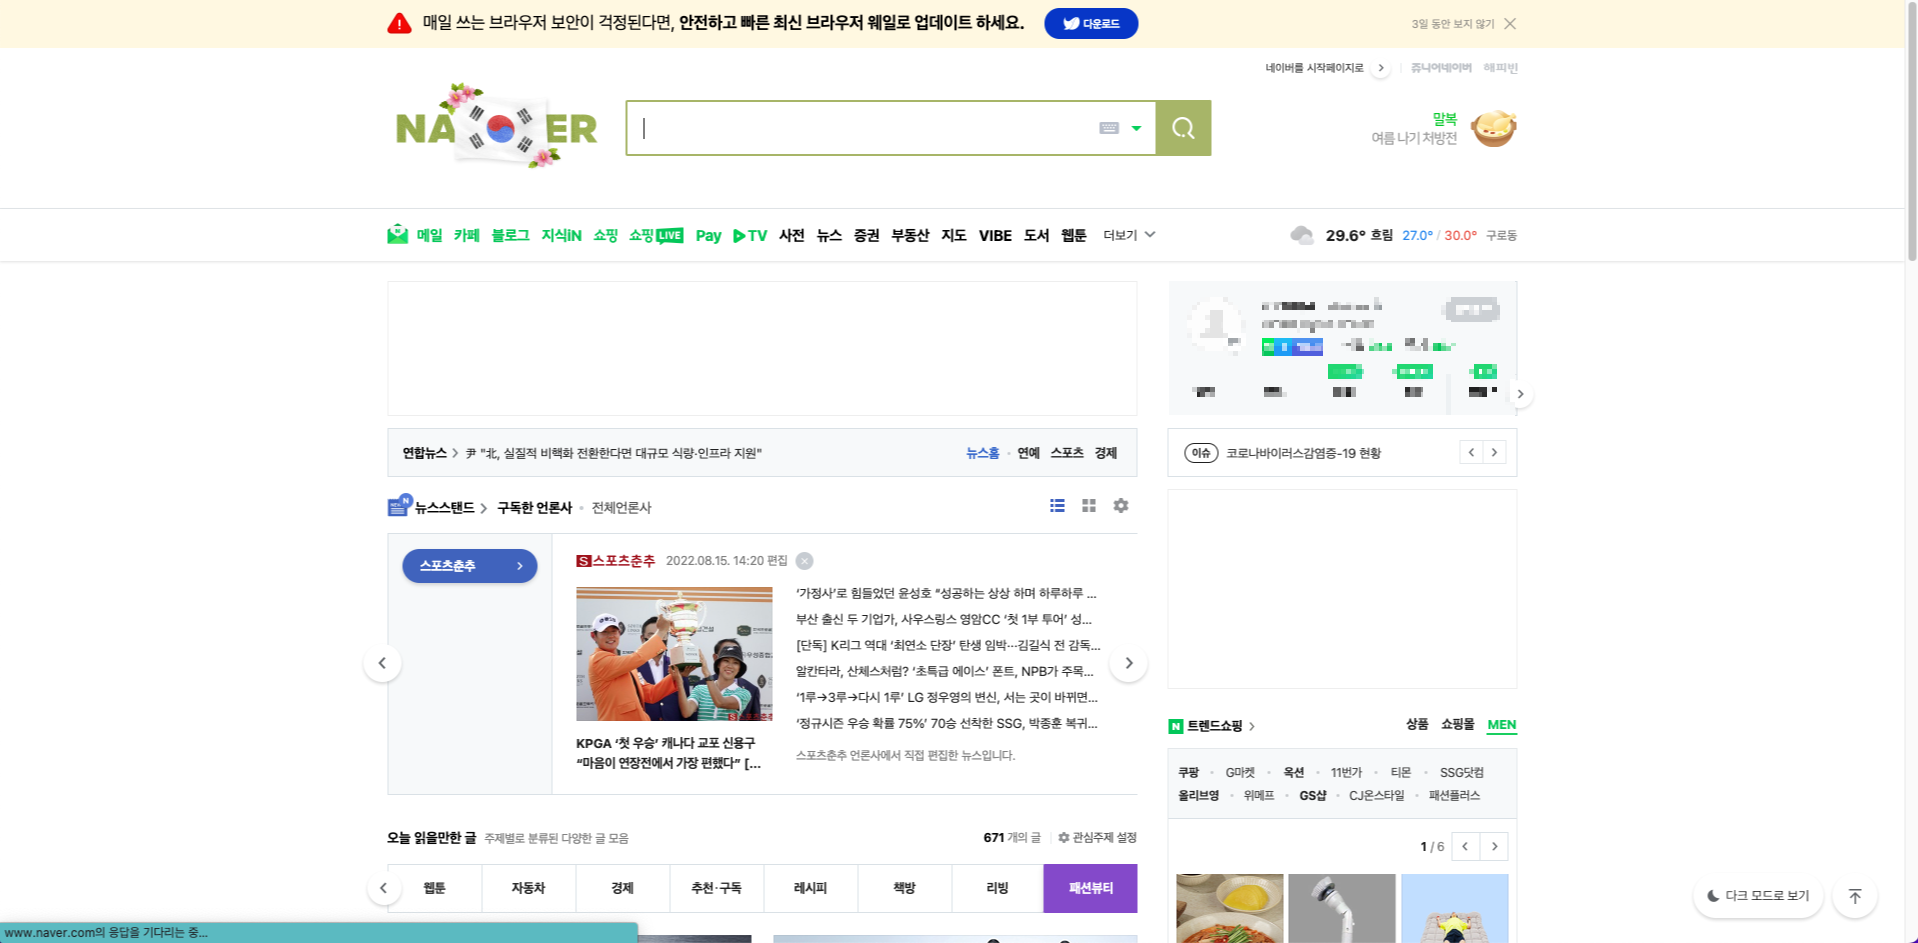Click the back-to-top arrow button

(x=1855, y=896)
